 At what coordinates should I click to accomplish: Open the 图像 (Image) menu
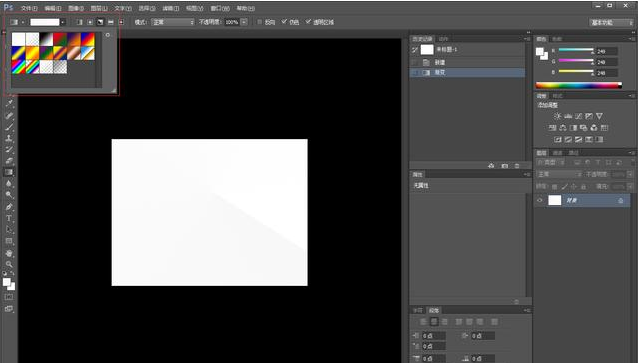coord(76,8)
